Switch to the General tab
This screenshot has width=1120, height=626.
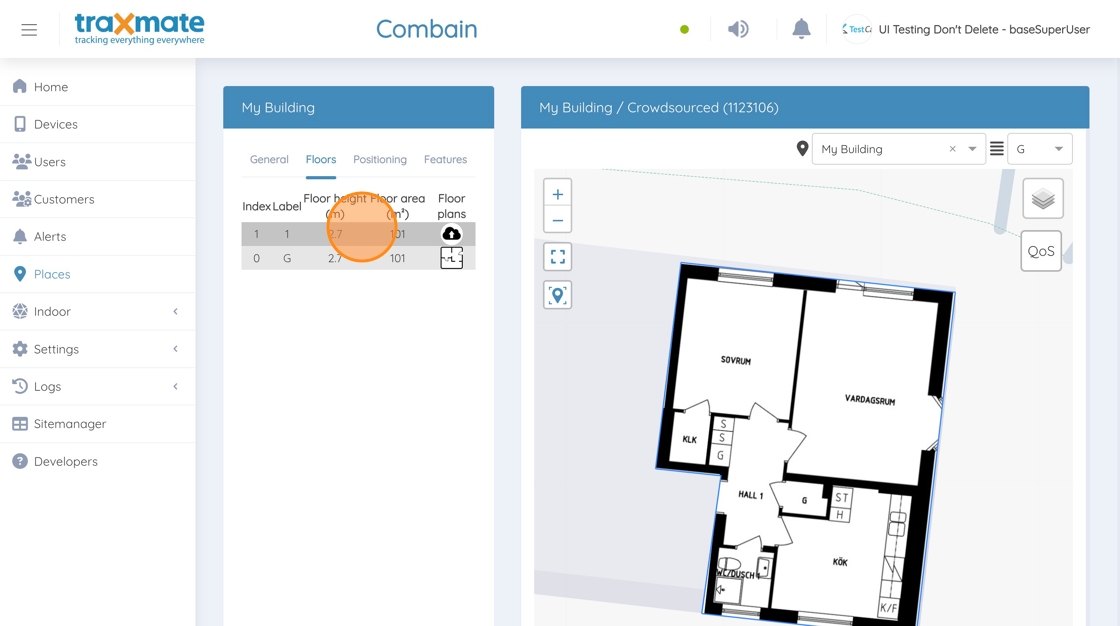coord(269,159)
